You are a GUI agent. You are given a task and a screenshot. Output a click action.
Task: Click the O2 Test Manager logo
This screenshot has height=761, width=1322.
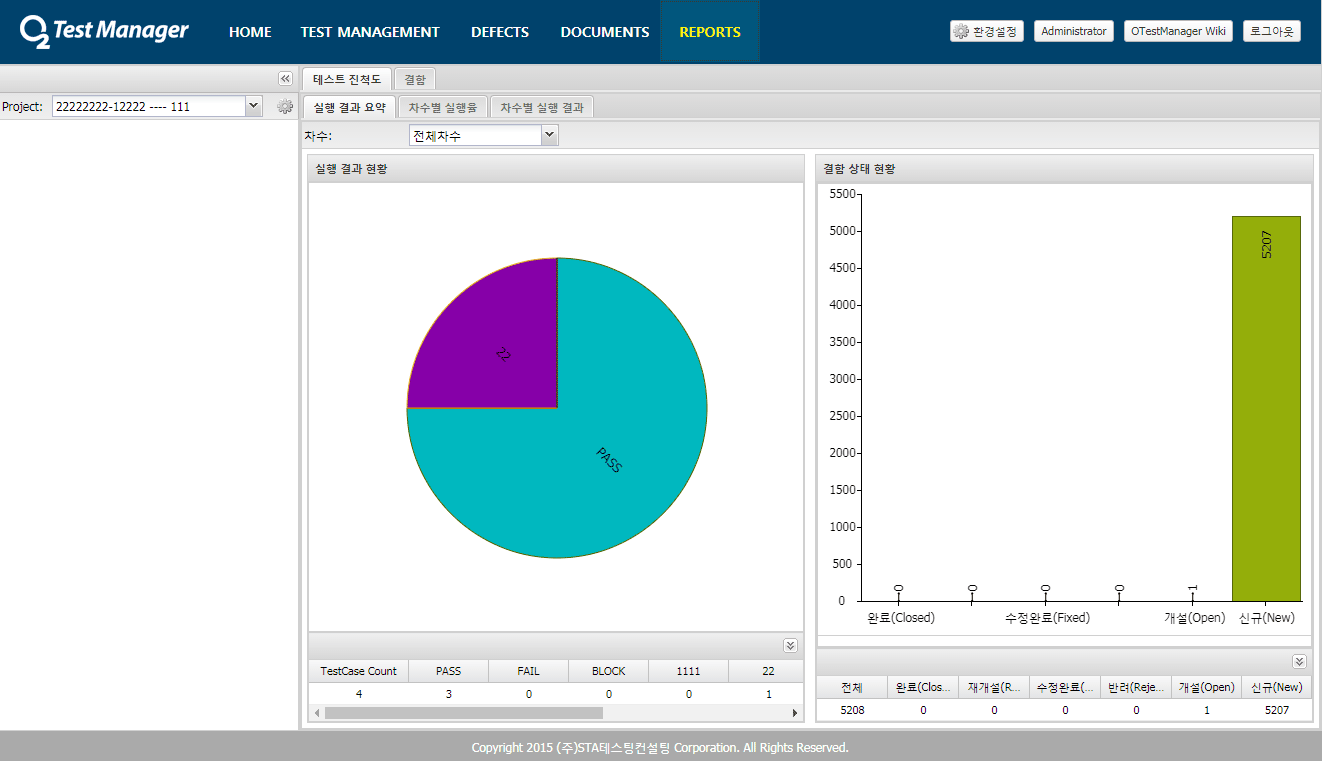(104, 31)
